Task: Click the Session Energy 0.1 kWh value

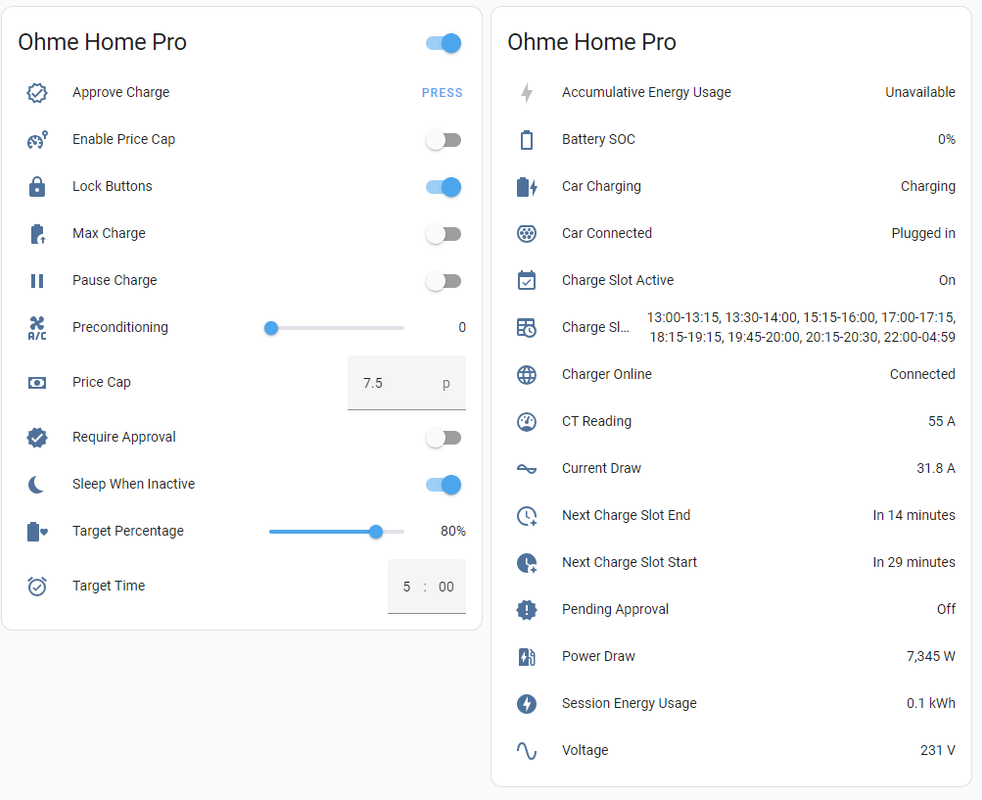Action: [x=931, y=703]
